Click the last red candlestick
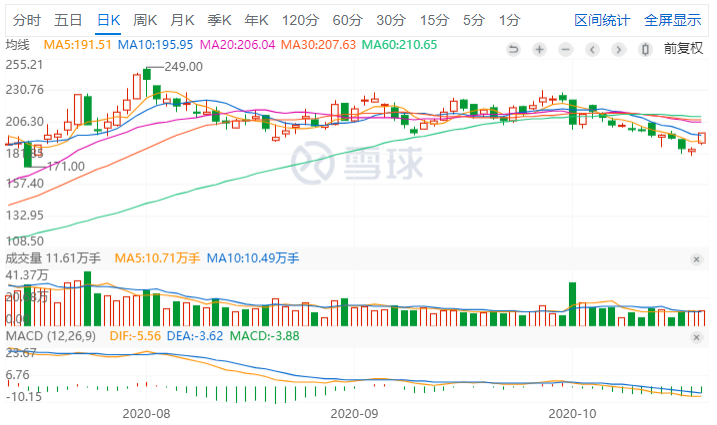717x425 pixels. click(x=702, y=139)
